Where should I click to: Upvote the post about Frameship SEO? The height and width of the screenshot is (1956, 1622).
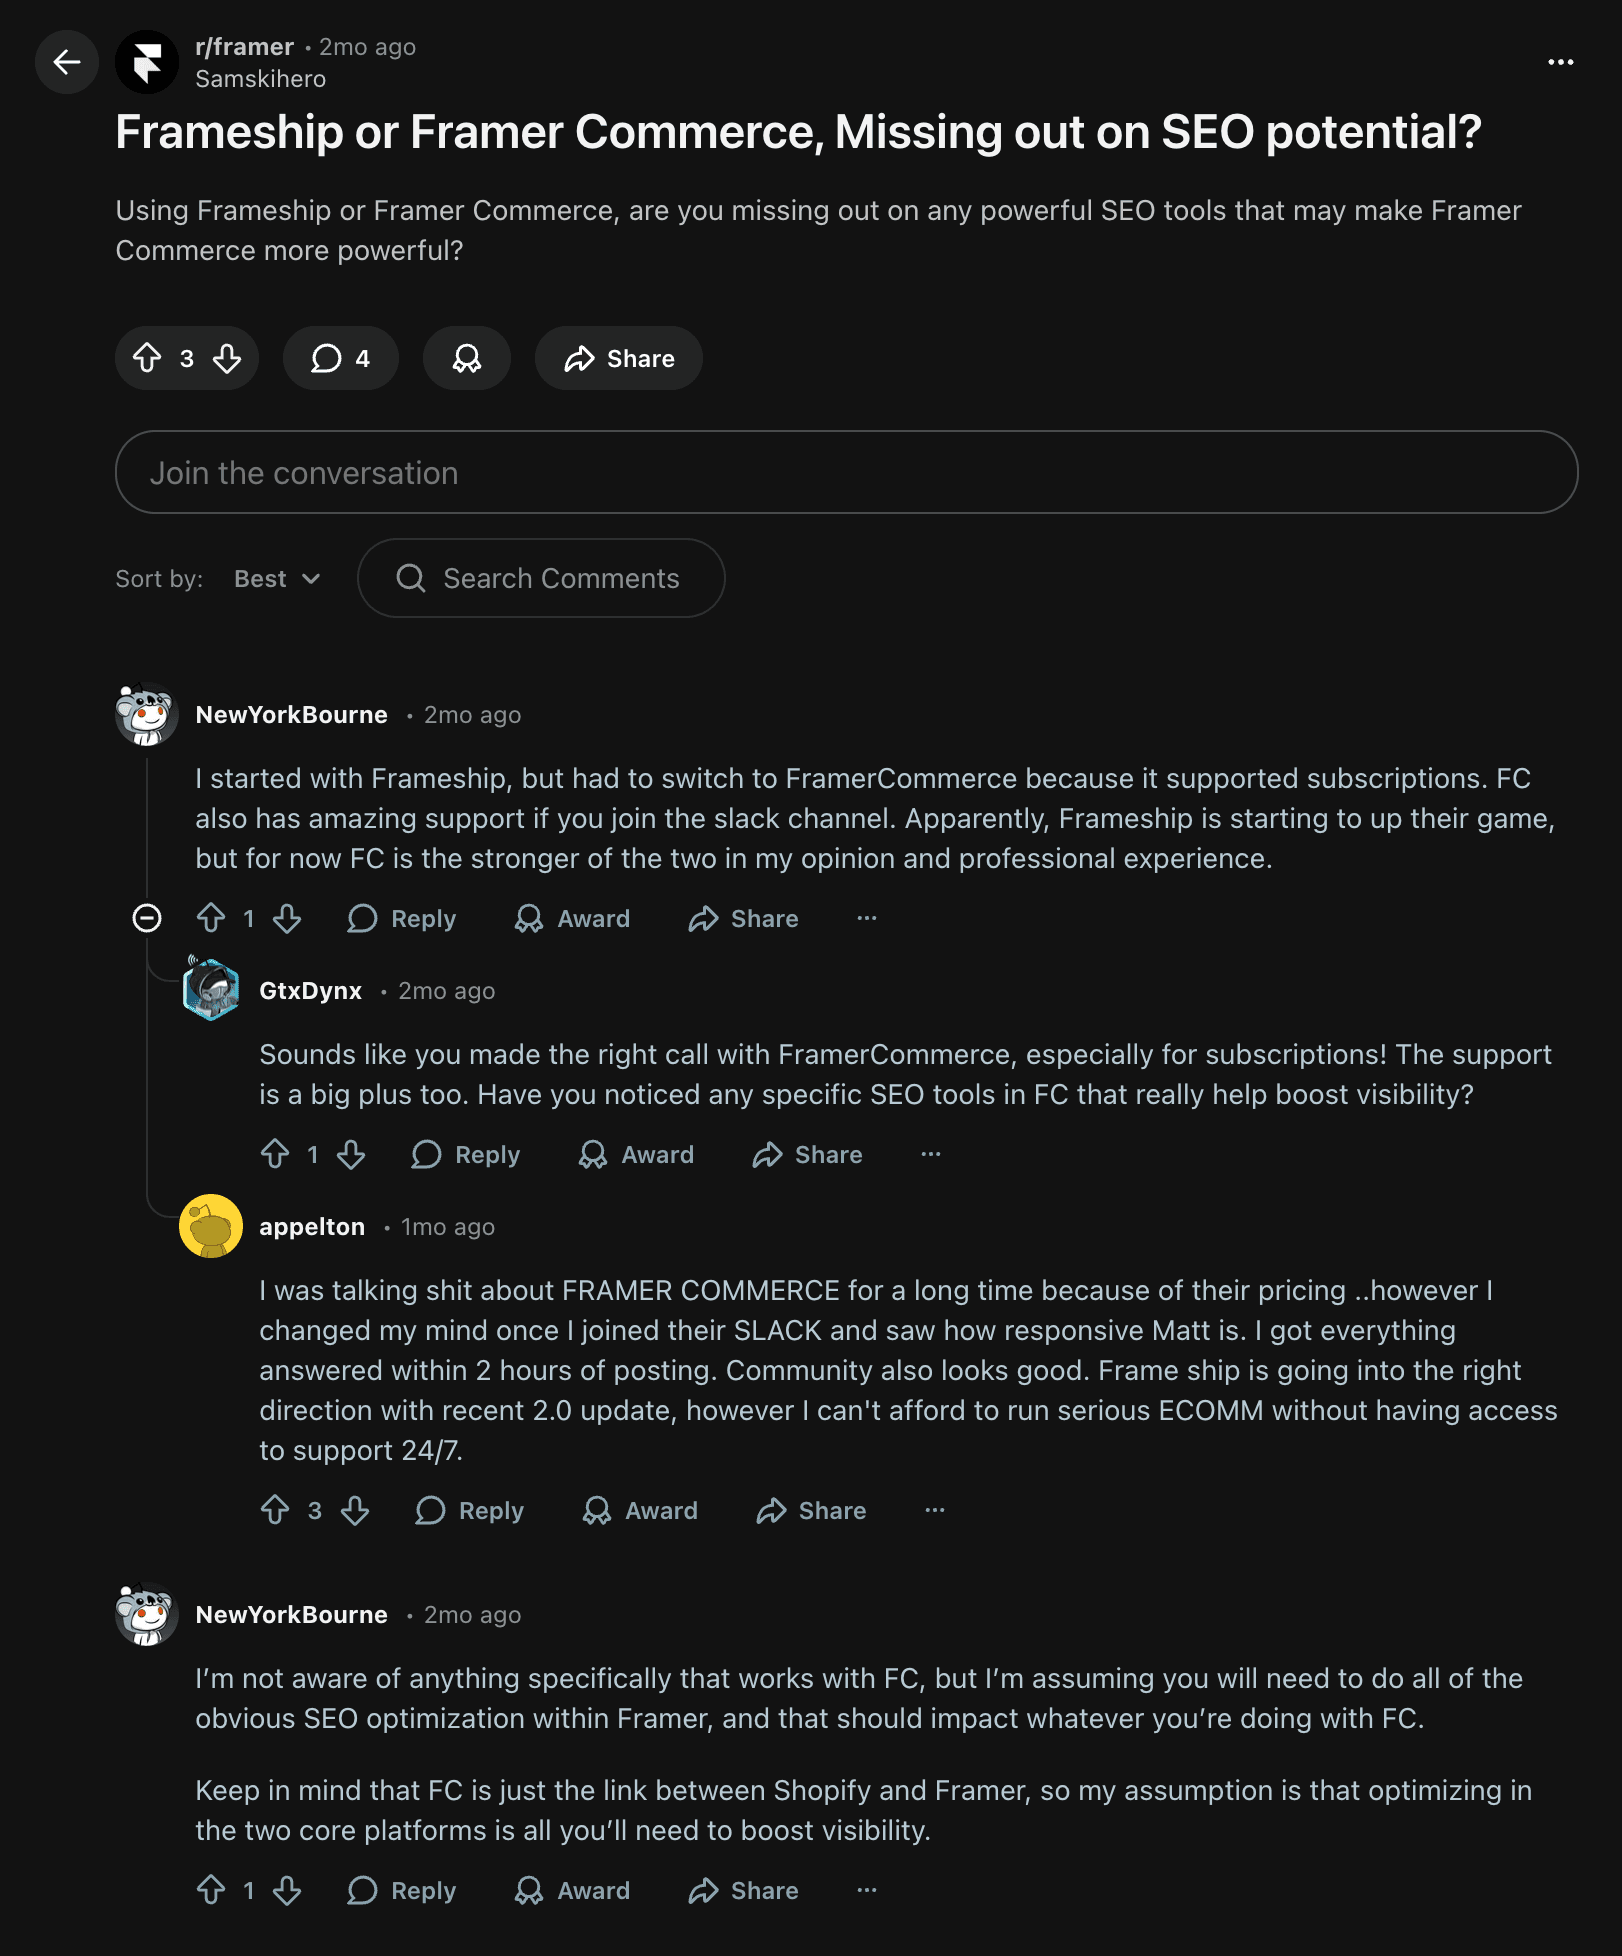tap(149, 357)
